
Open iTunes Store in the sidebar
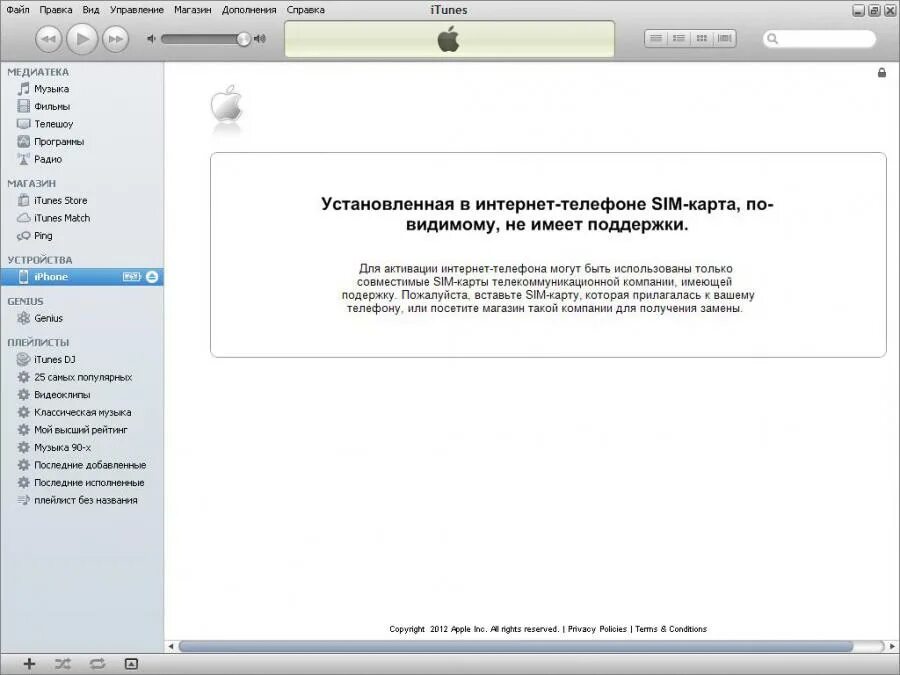(82, 200)
